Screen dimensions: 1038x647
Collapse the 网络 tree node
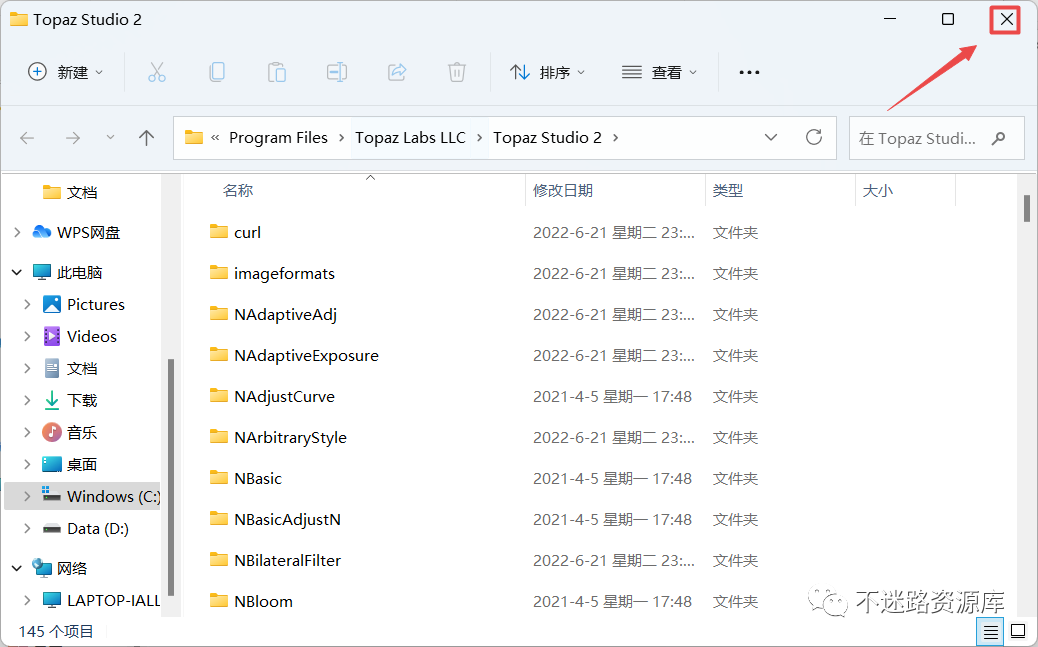pos(17,568)
